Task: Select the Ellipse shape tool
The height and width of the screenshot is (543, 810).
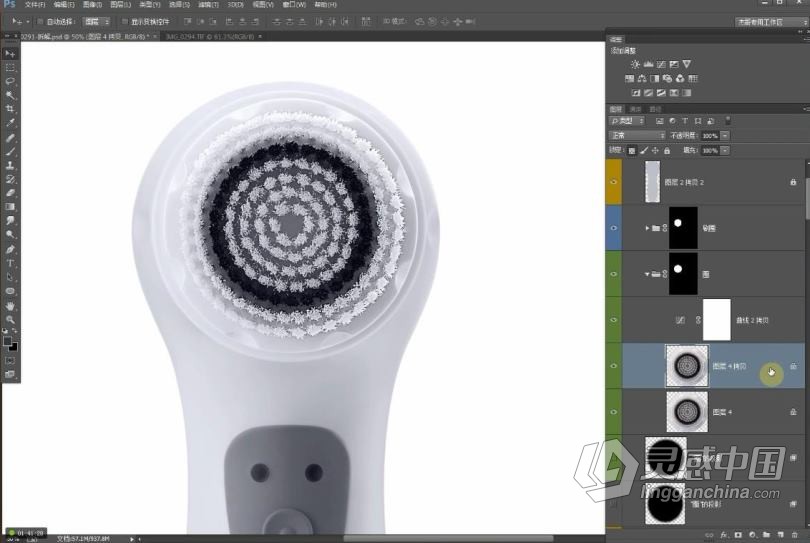Action: [x=10, y=291]
